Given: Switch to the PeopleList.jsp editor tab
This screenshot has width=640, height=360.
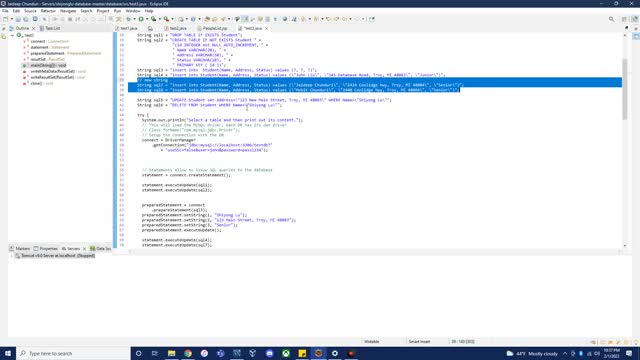Looking at the screenshot, I should tap(212, 29).
